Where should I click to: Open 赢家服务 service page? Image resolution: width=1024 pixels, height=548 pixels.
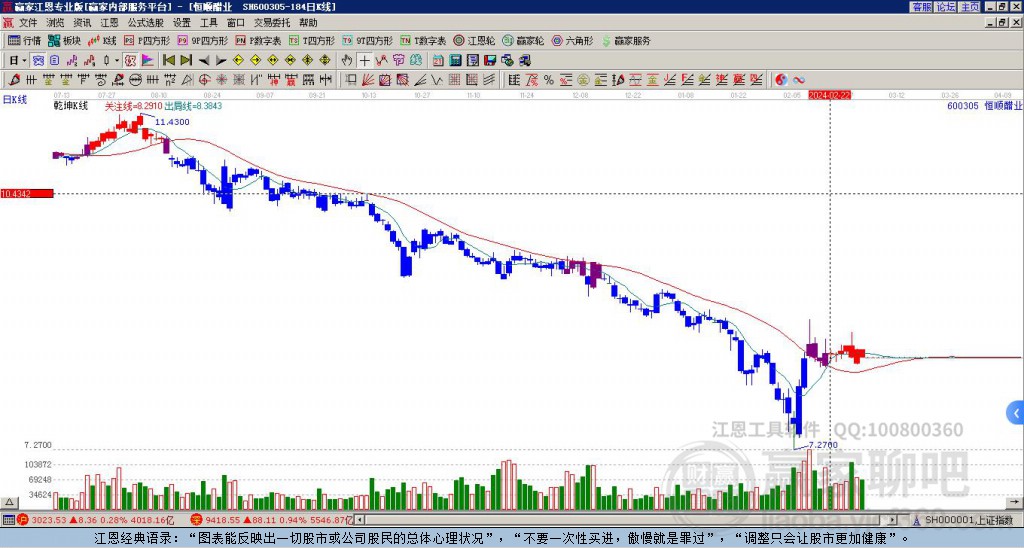pos(626,40)
